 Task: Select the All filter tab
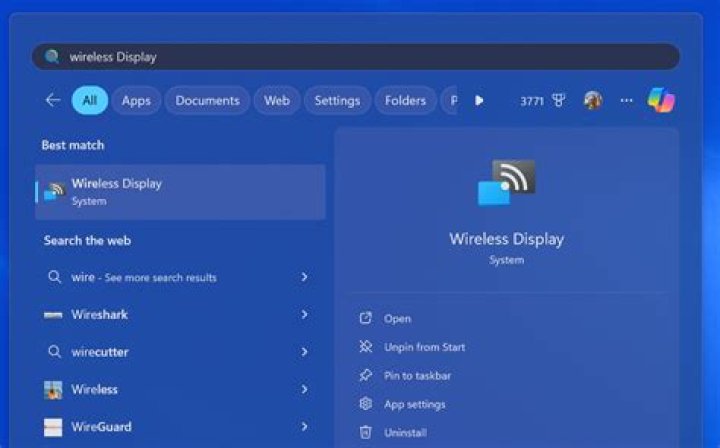coord(90,100)
